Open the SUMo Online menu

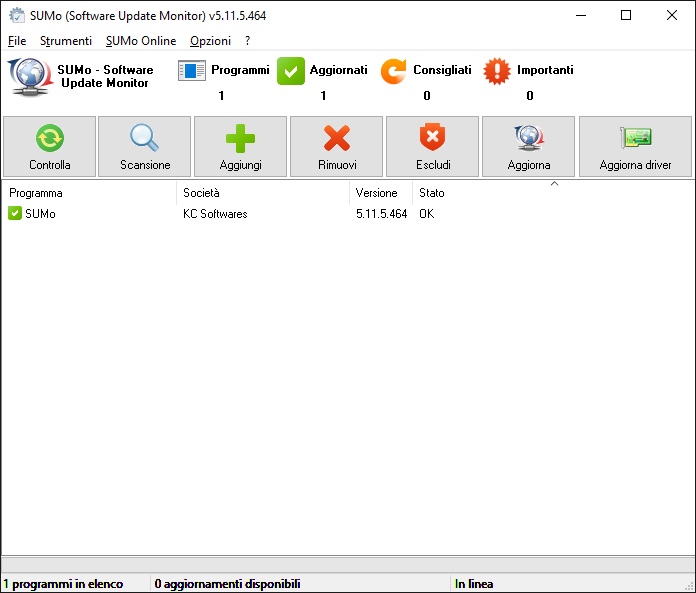[x=141, y=41]
